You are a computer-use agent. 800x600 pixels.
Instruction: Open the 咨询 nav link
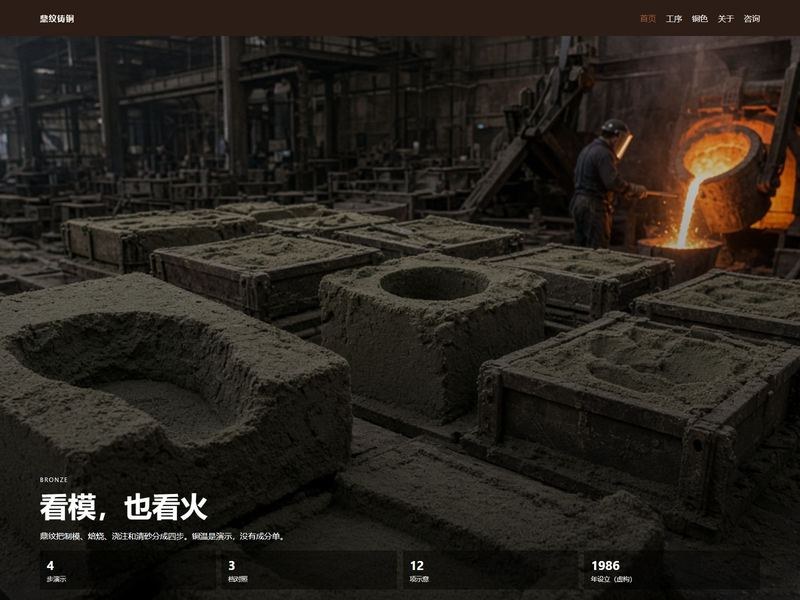click(752, 19)
